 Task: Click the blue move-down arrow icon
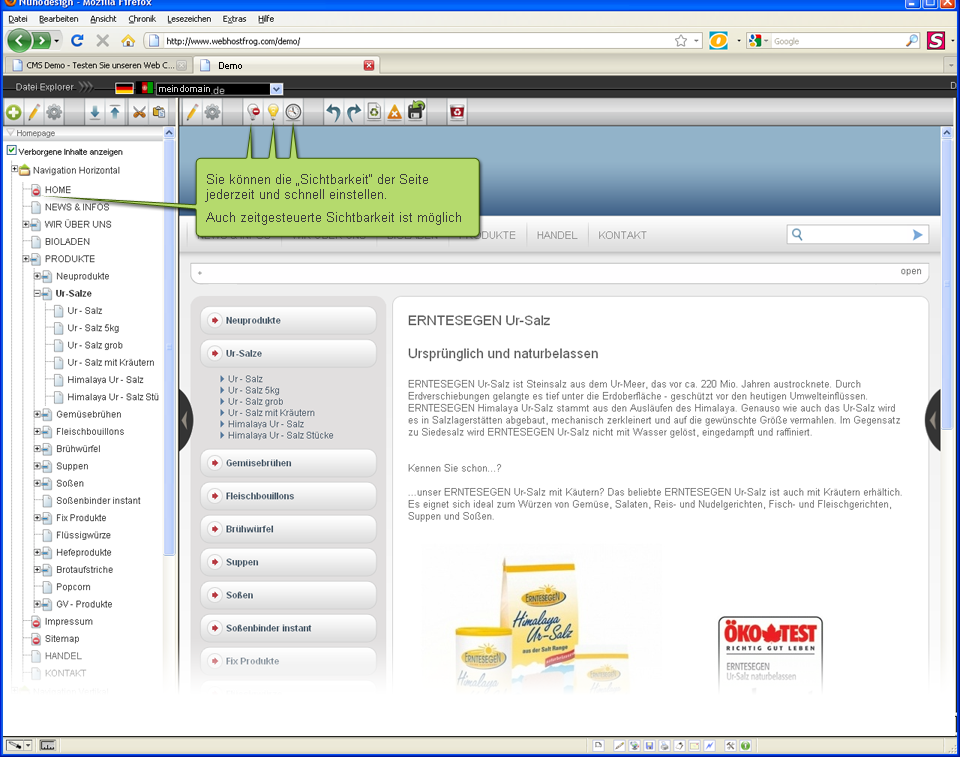click(95, 113)
